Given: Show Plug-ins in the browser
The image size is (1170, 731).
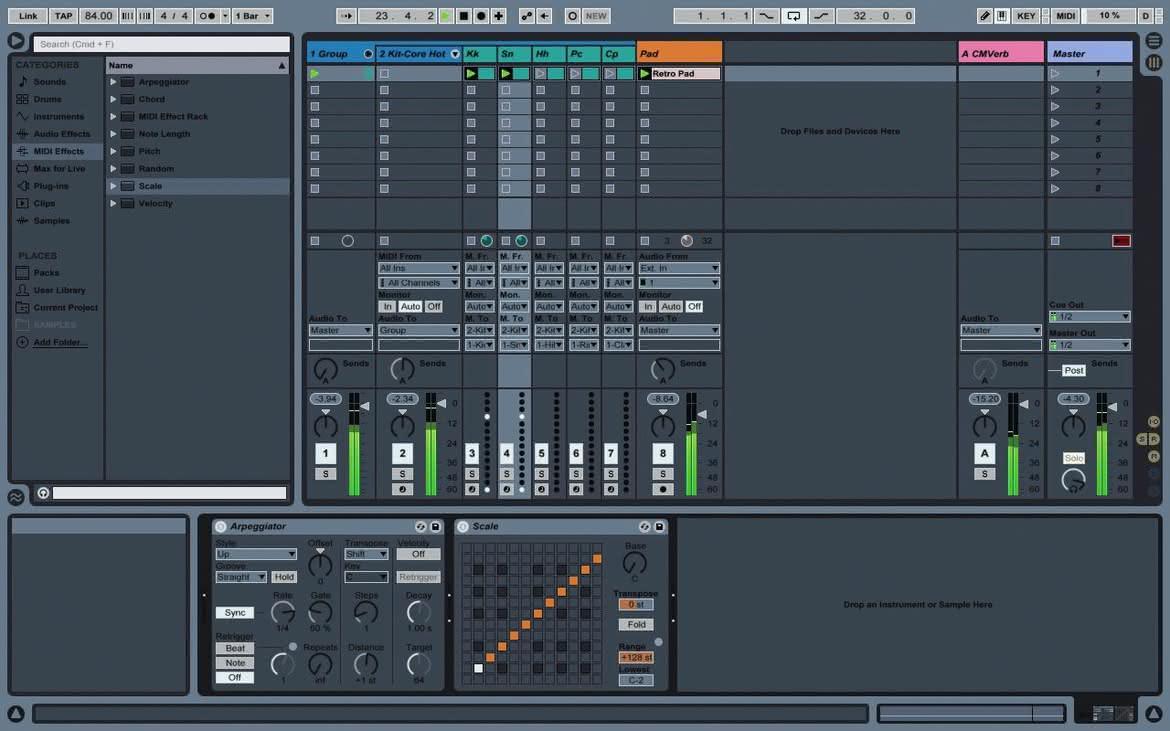Looking at the screenshot, I should click(x=51, y=186).
